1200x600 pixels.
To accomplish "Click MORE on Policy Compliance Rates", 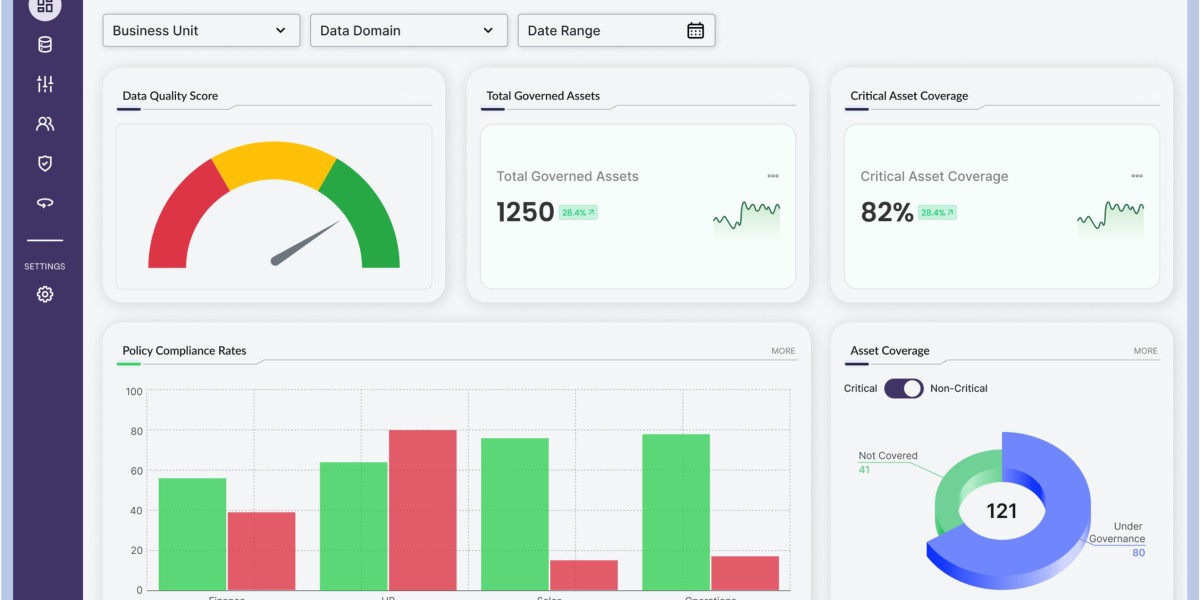I will [x=783, y=351].
